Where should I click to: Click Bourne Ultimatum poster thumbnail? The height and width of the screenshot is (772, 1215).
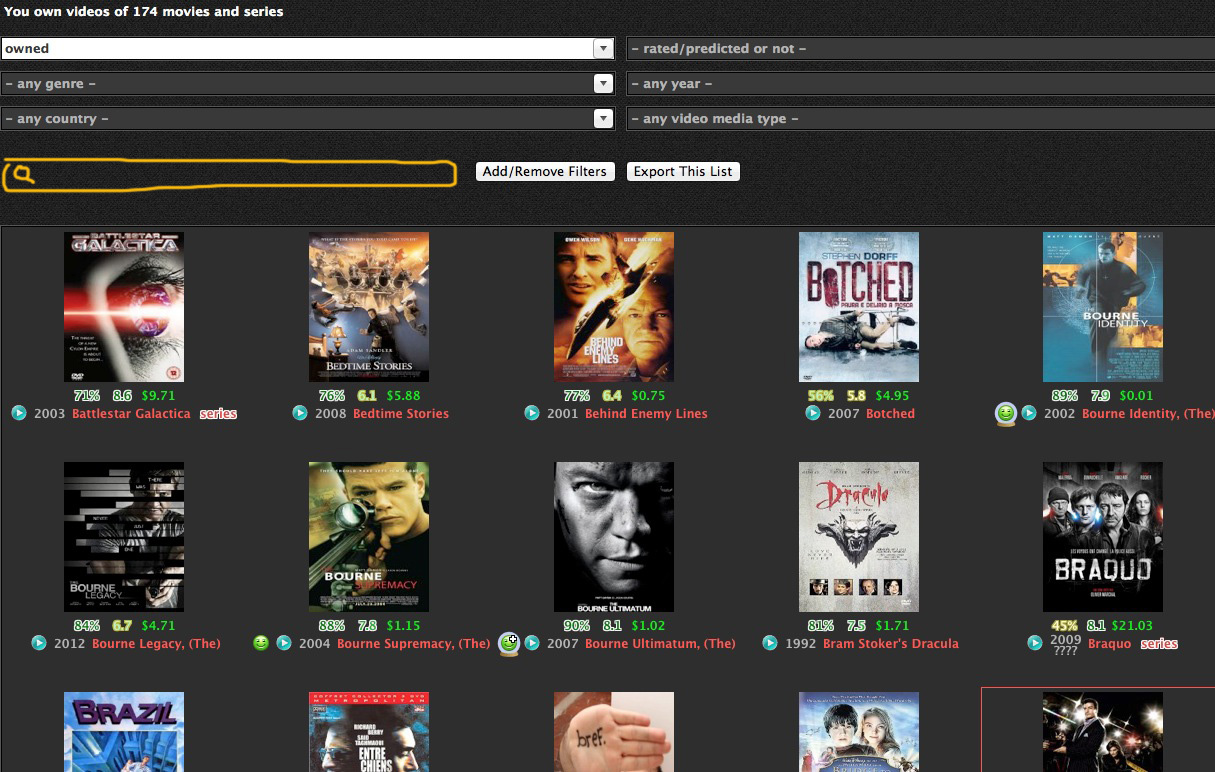coord(614,537)
